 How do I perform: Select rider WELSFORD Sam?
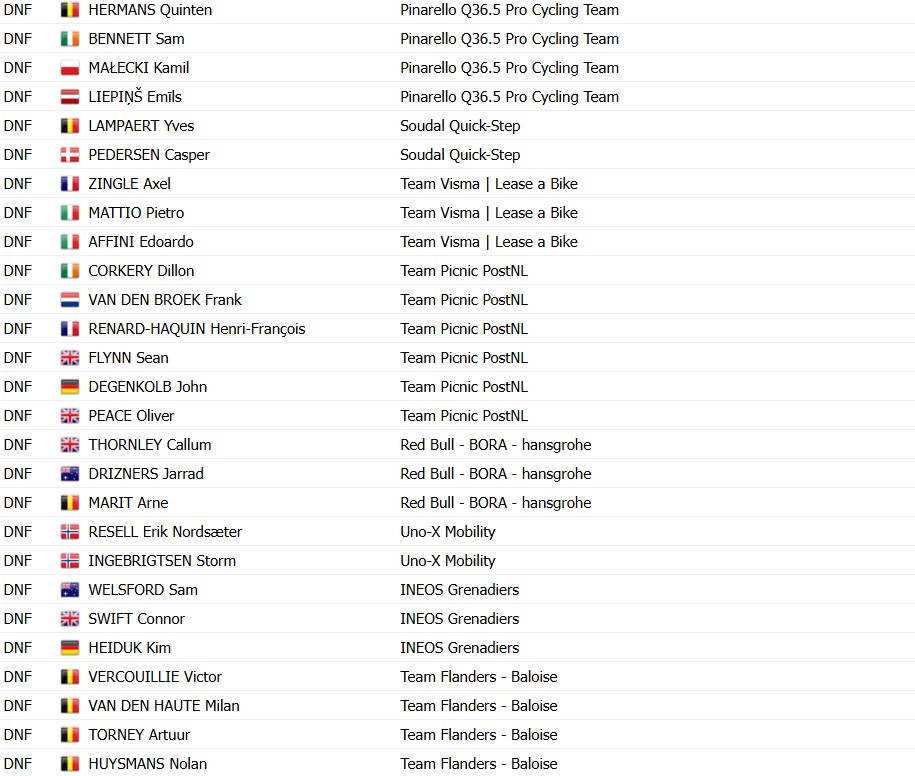pyautogui.click(x=143, y=590)
